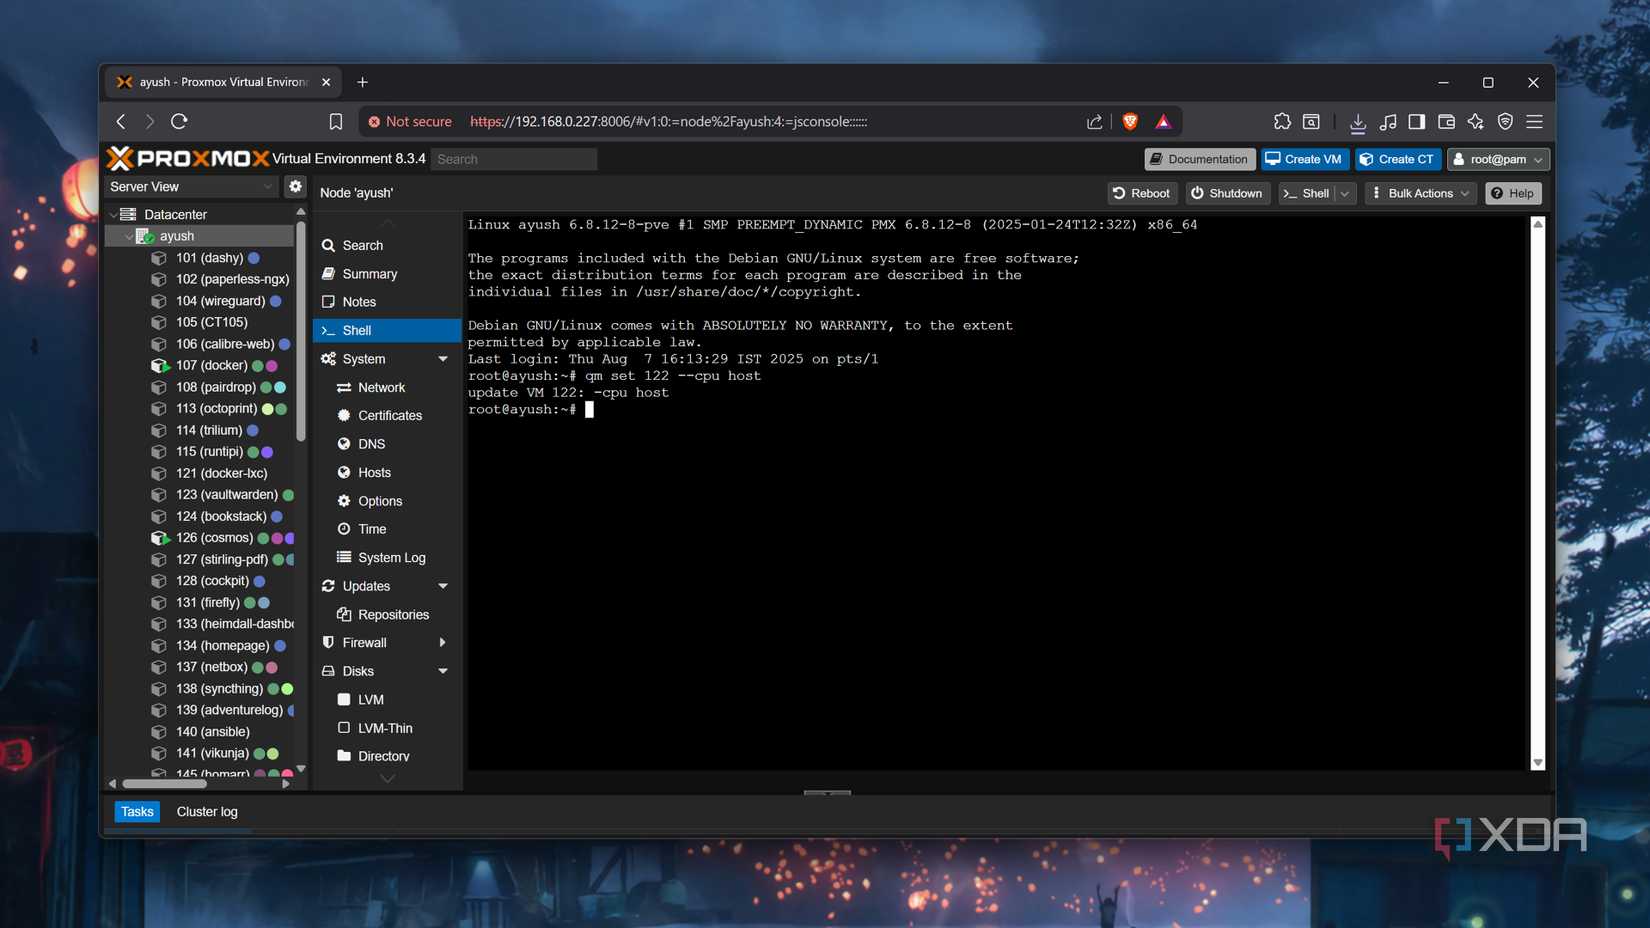Click the Network settings icon
The width and height of the screenshot is (1650, 928).
(x=344, y=387)
